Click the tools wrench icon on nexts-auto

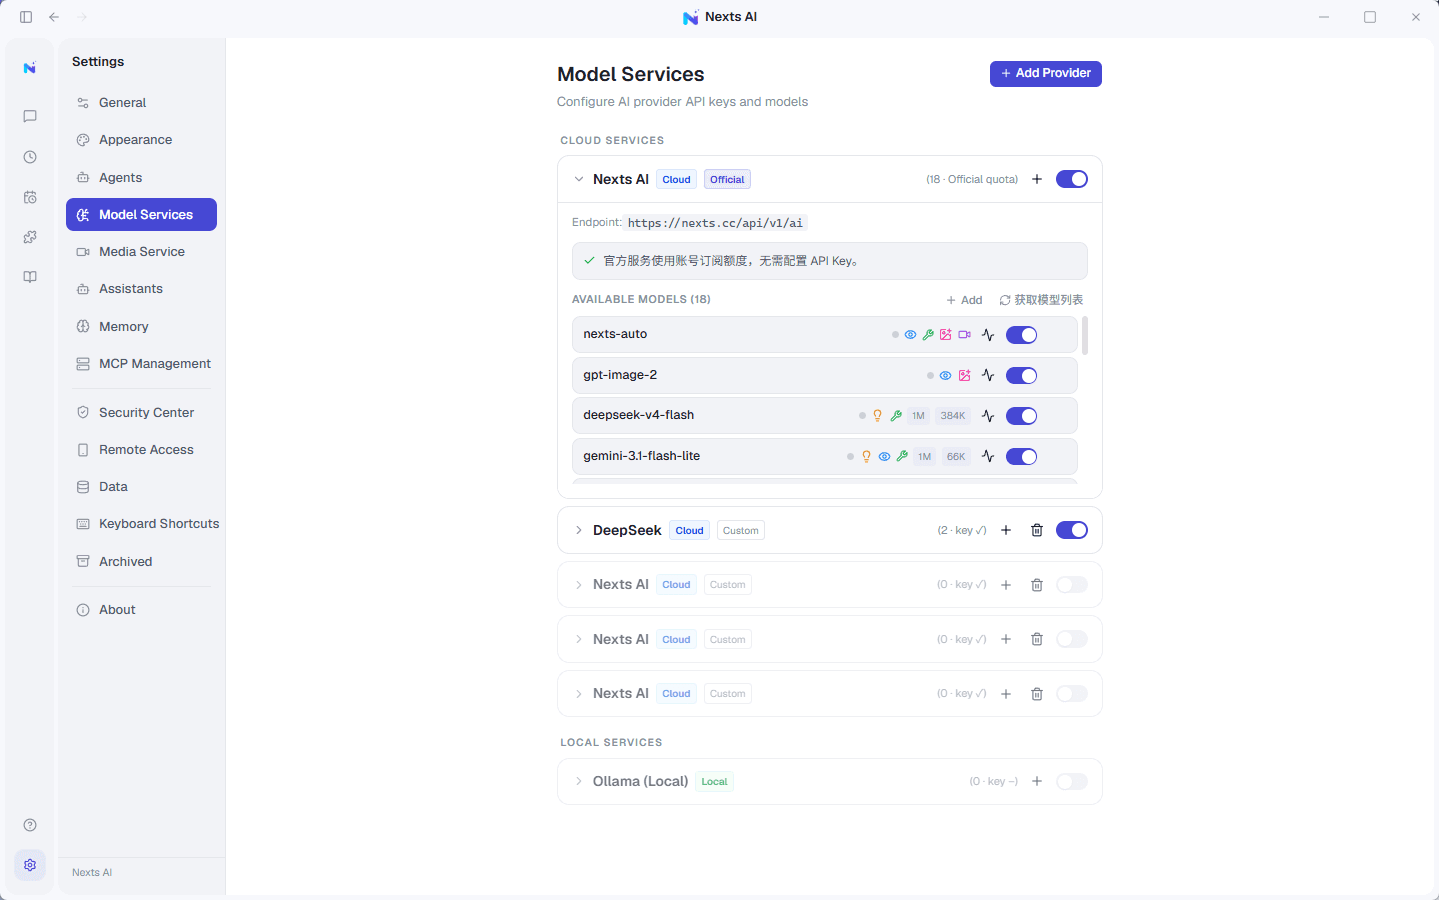(928, 335)
